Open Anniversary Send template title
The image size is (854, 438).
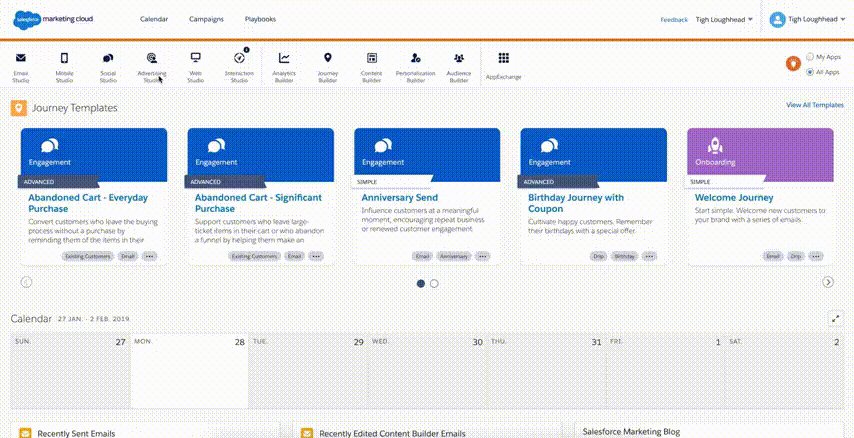pos(400,198)
